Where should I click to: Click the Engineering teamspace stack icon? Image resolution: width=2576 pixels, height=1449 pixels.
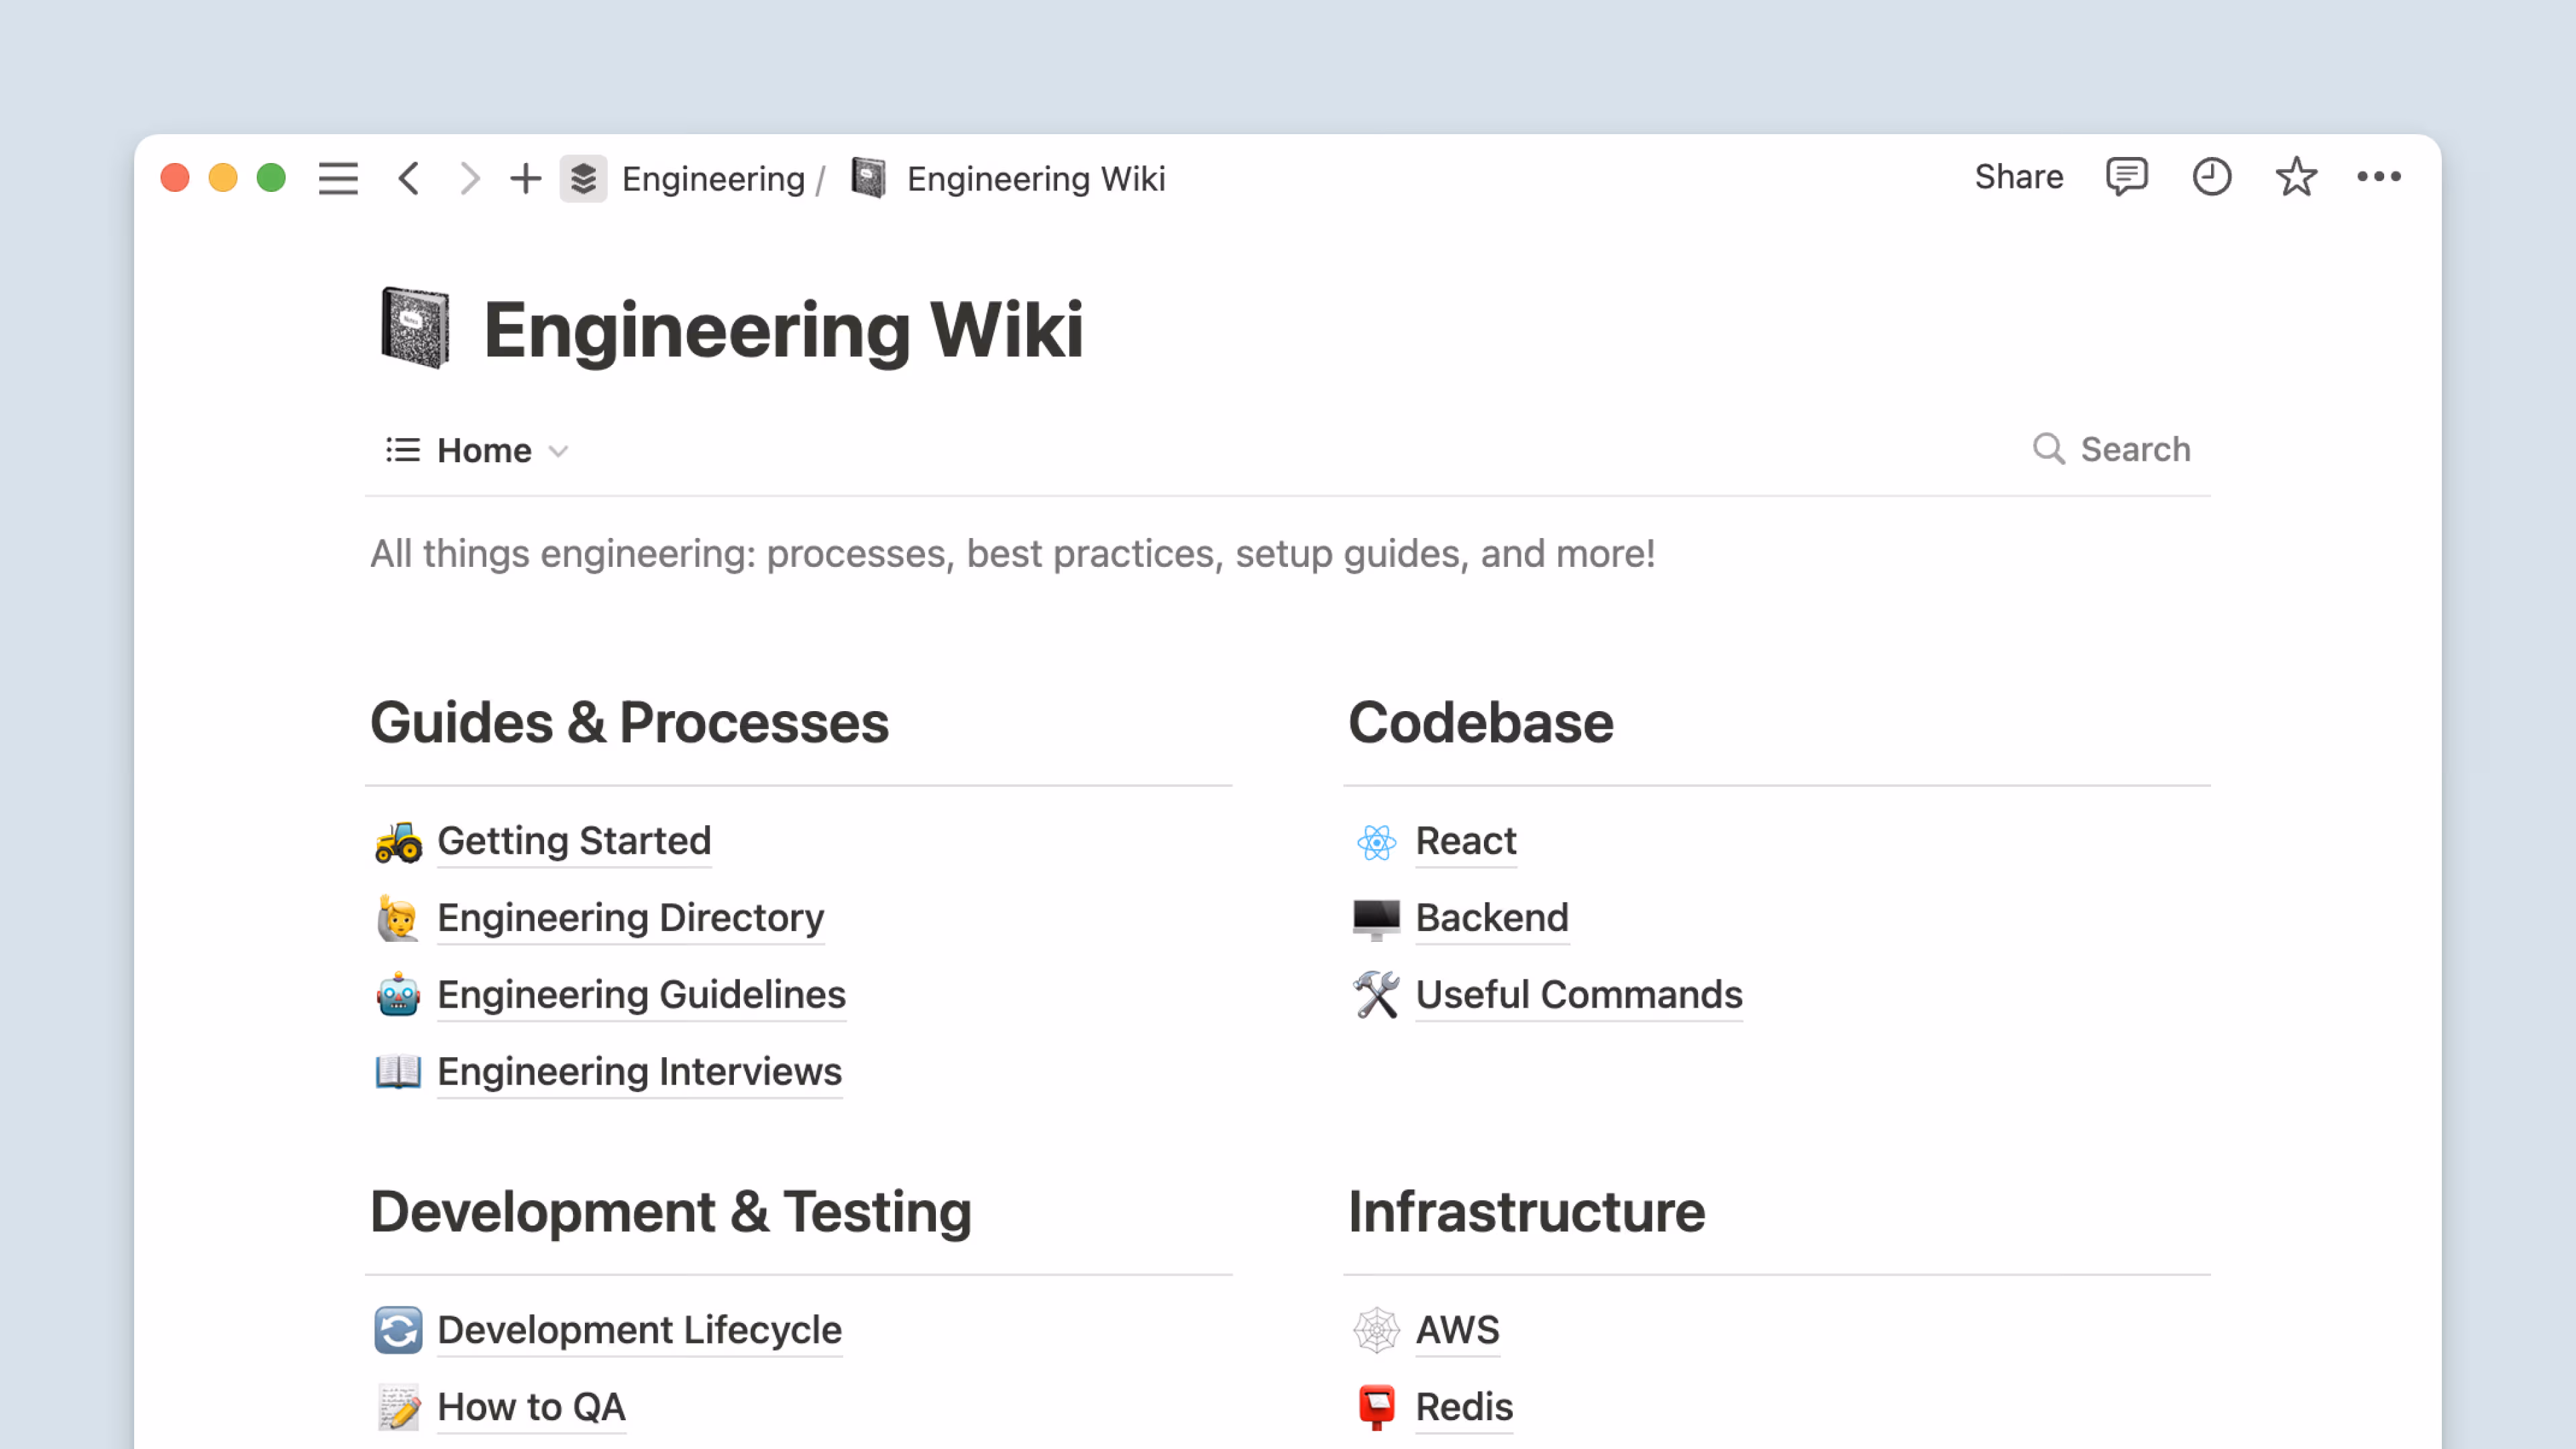click(x=583, y=179)
